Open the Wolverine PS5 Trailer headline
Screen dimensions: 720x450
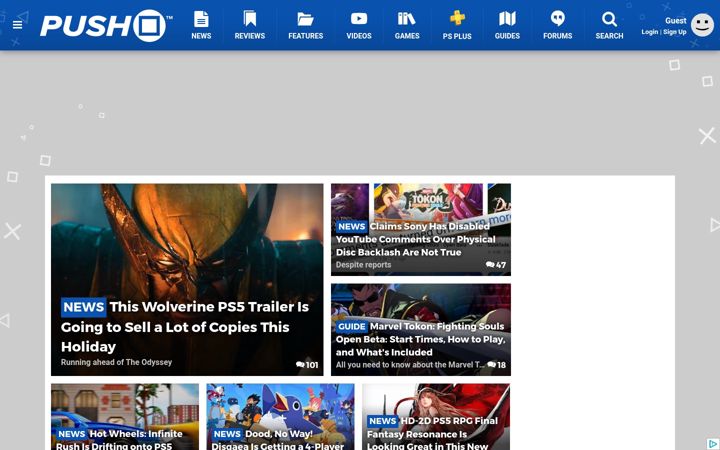click(x=185, y=326)
